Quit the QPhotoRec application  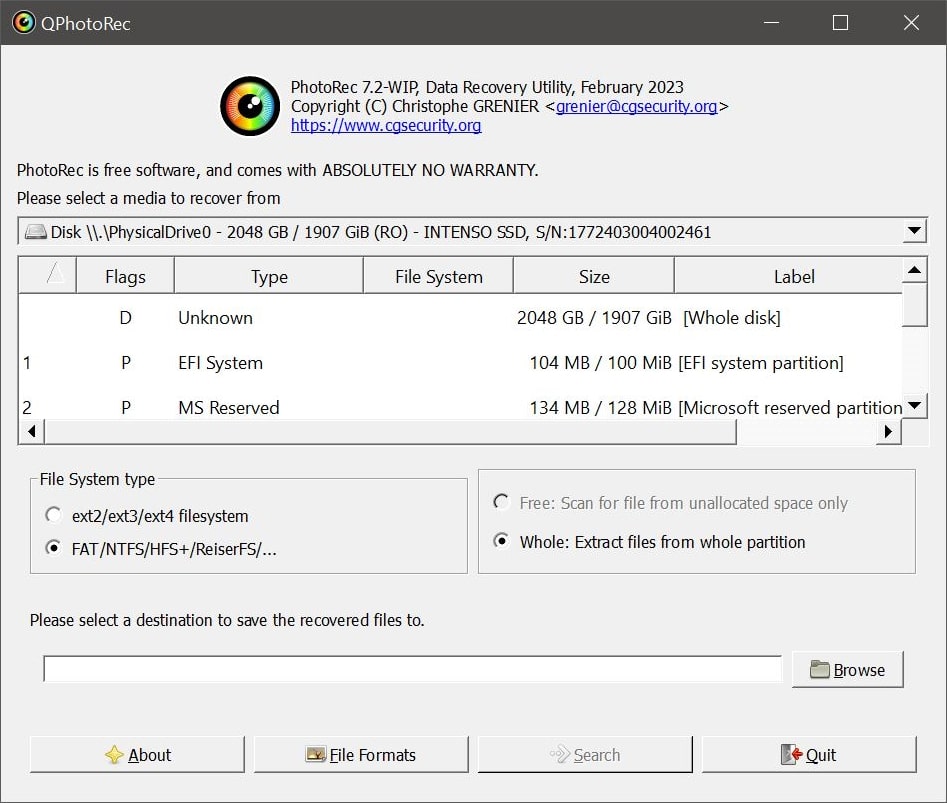point(809,754)
